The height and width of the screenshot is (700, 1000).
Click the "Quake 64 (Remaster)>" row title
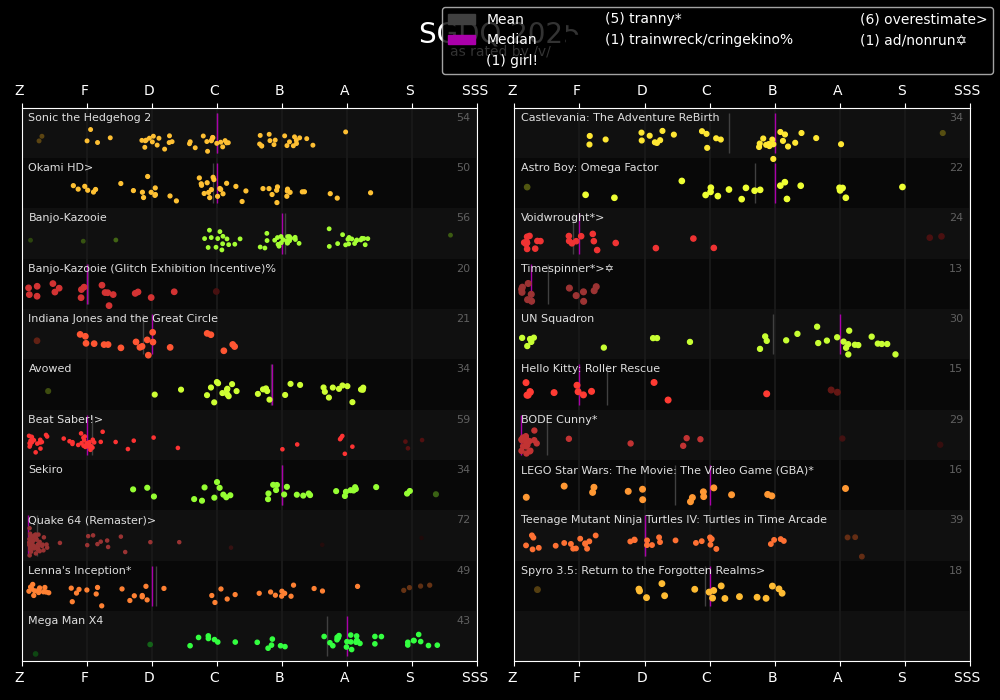[92, 520]
